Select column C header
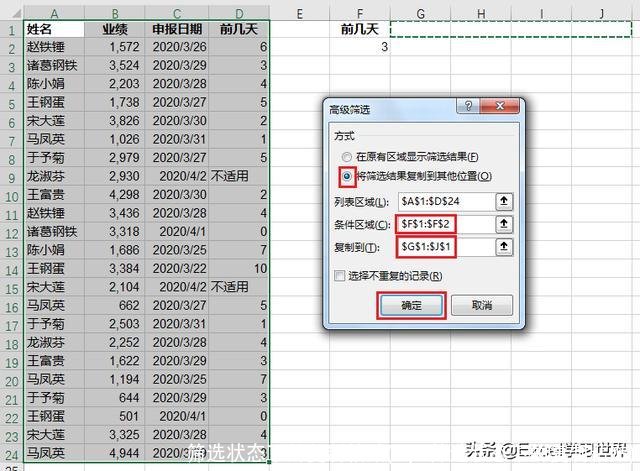The image size is (640, 471). [x=176, y=13]
